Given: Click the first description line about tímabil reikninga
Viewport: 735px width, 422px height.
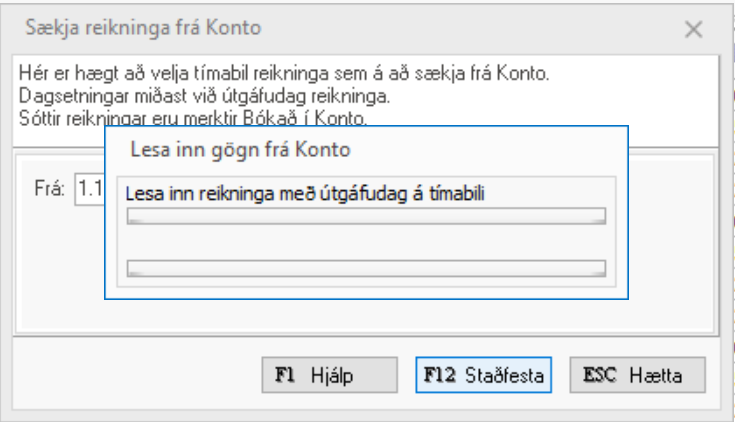Looking at the screenshot, I should pyautogui.click(x=286, y=76).
